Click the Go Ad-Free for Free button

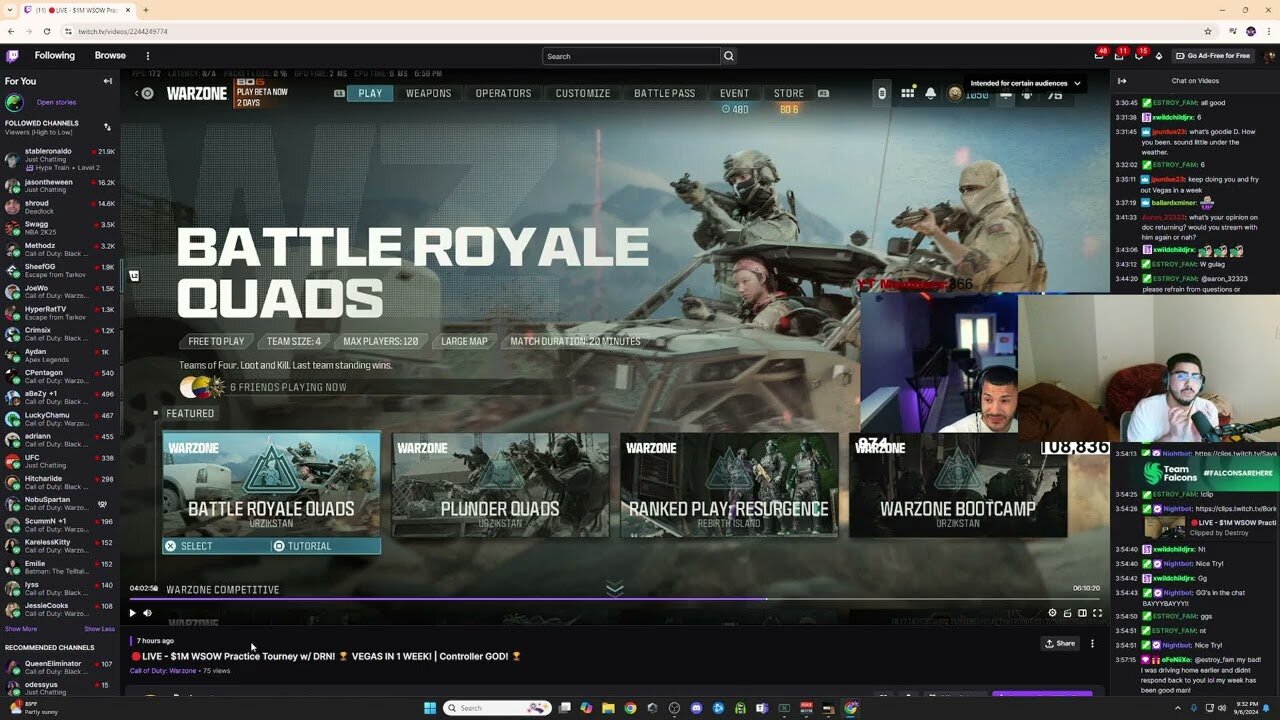pos(1212,56)
